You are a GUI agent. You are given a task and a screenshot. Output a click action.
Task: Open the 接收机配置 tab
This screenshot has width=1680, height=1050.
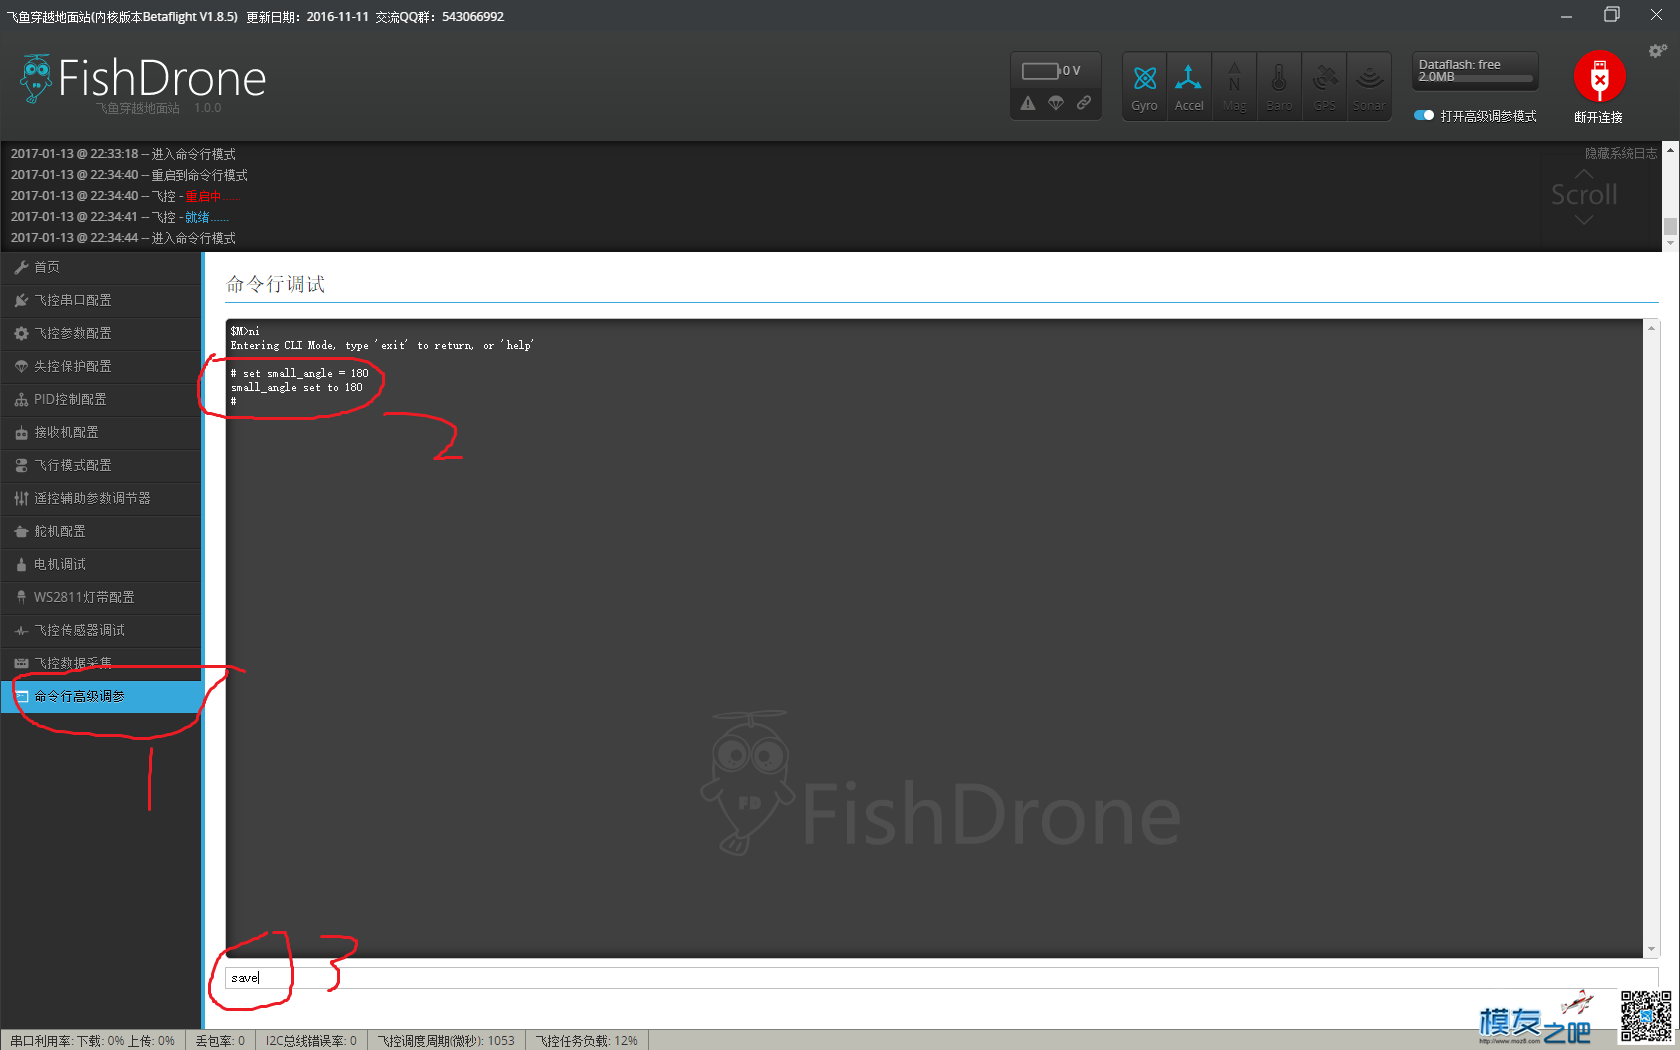point(100,432)
